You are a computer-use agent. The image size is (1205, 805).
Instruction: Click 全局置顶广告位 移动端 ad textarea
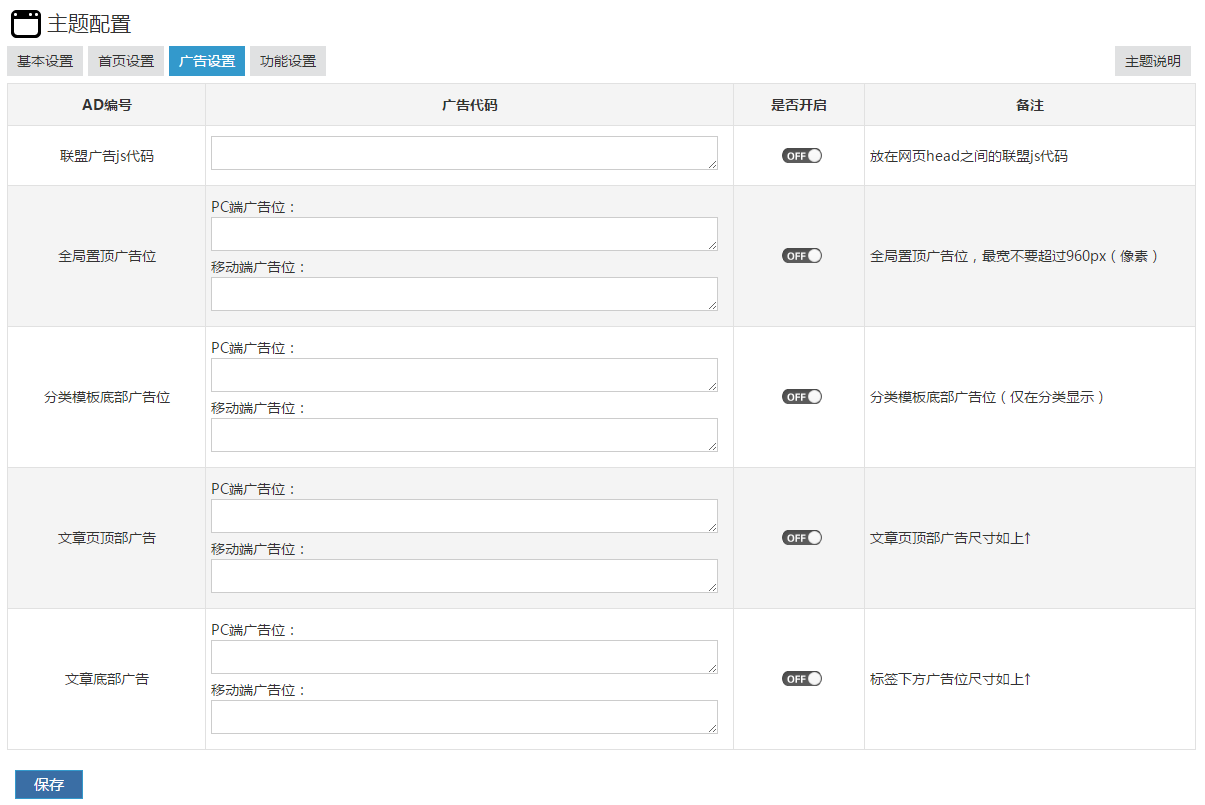464,294
